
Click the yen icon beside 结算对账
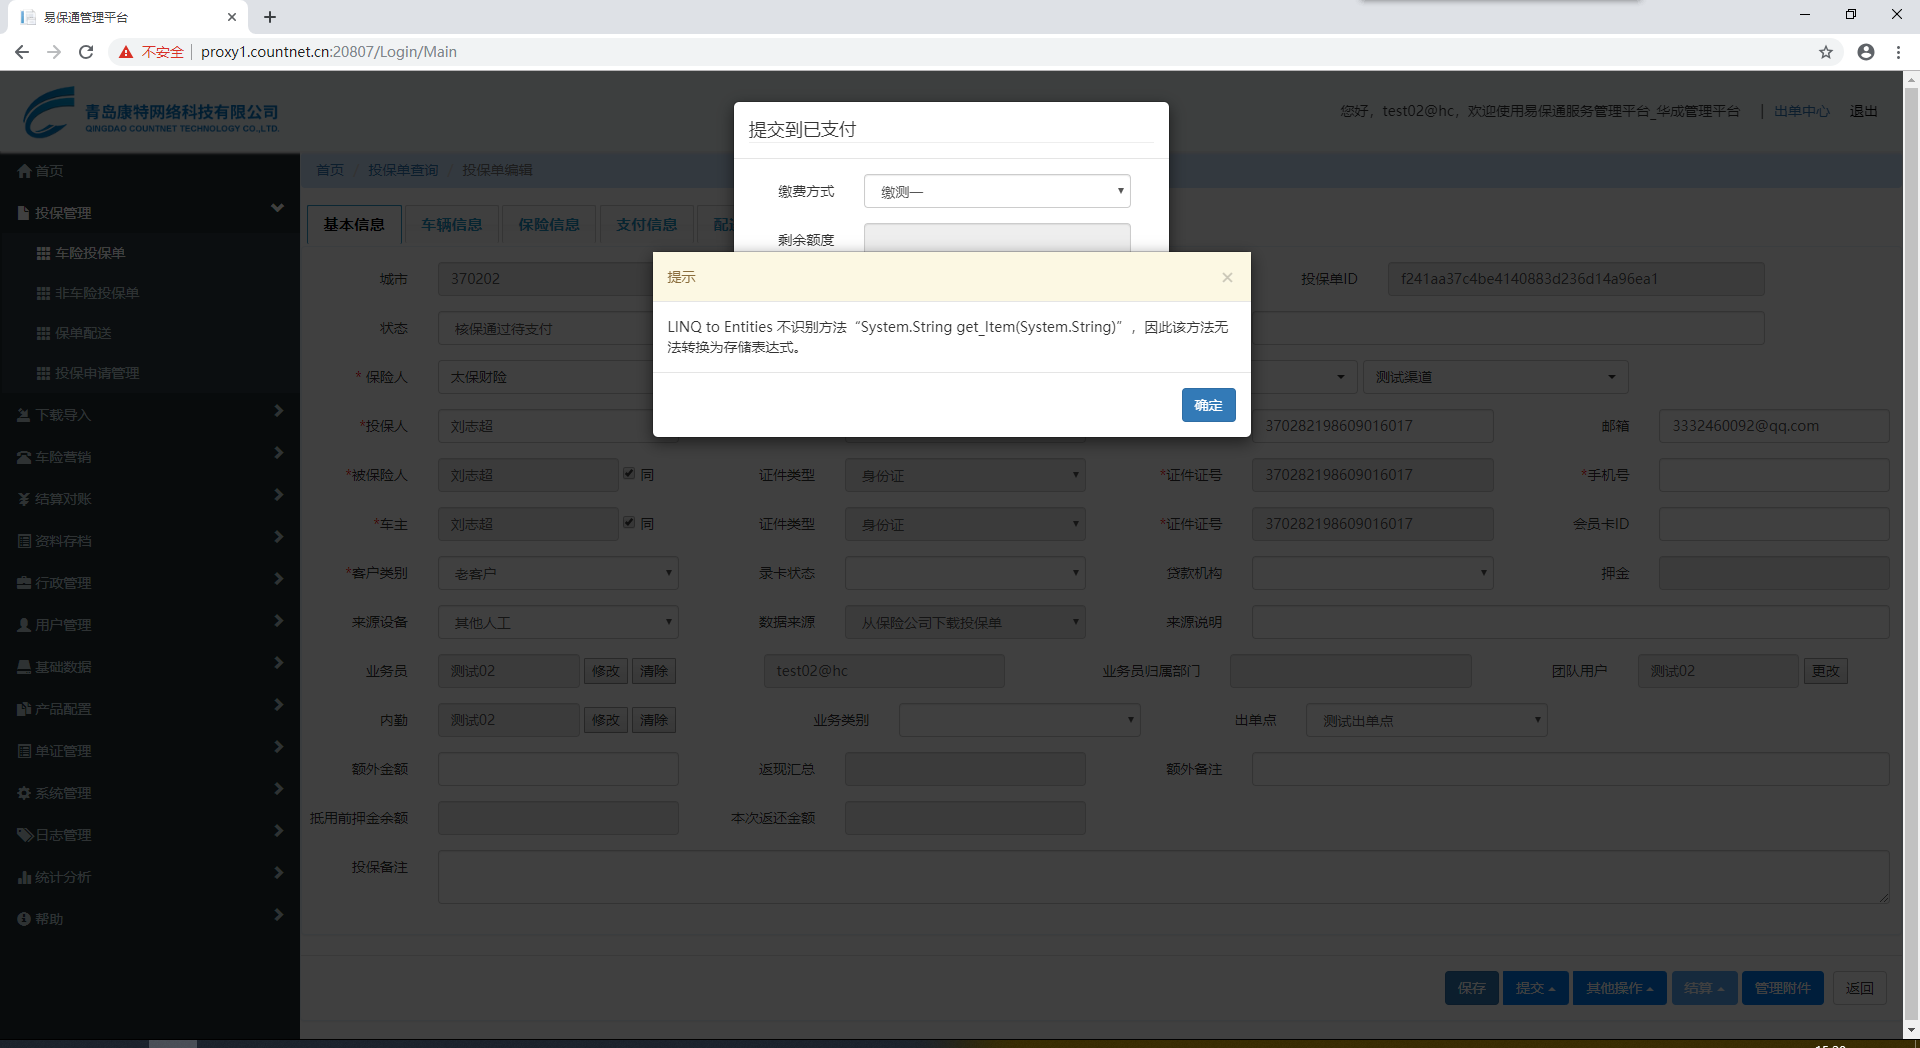click(x=24, y=499)
